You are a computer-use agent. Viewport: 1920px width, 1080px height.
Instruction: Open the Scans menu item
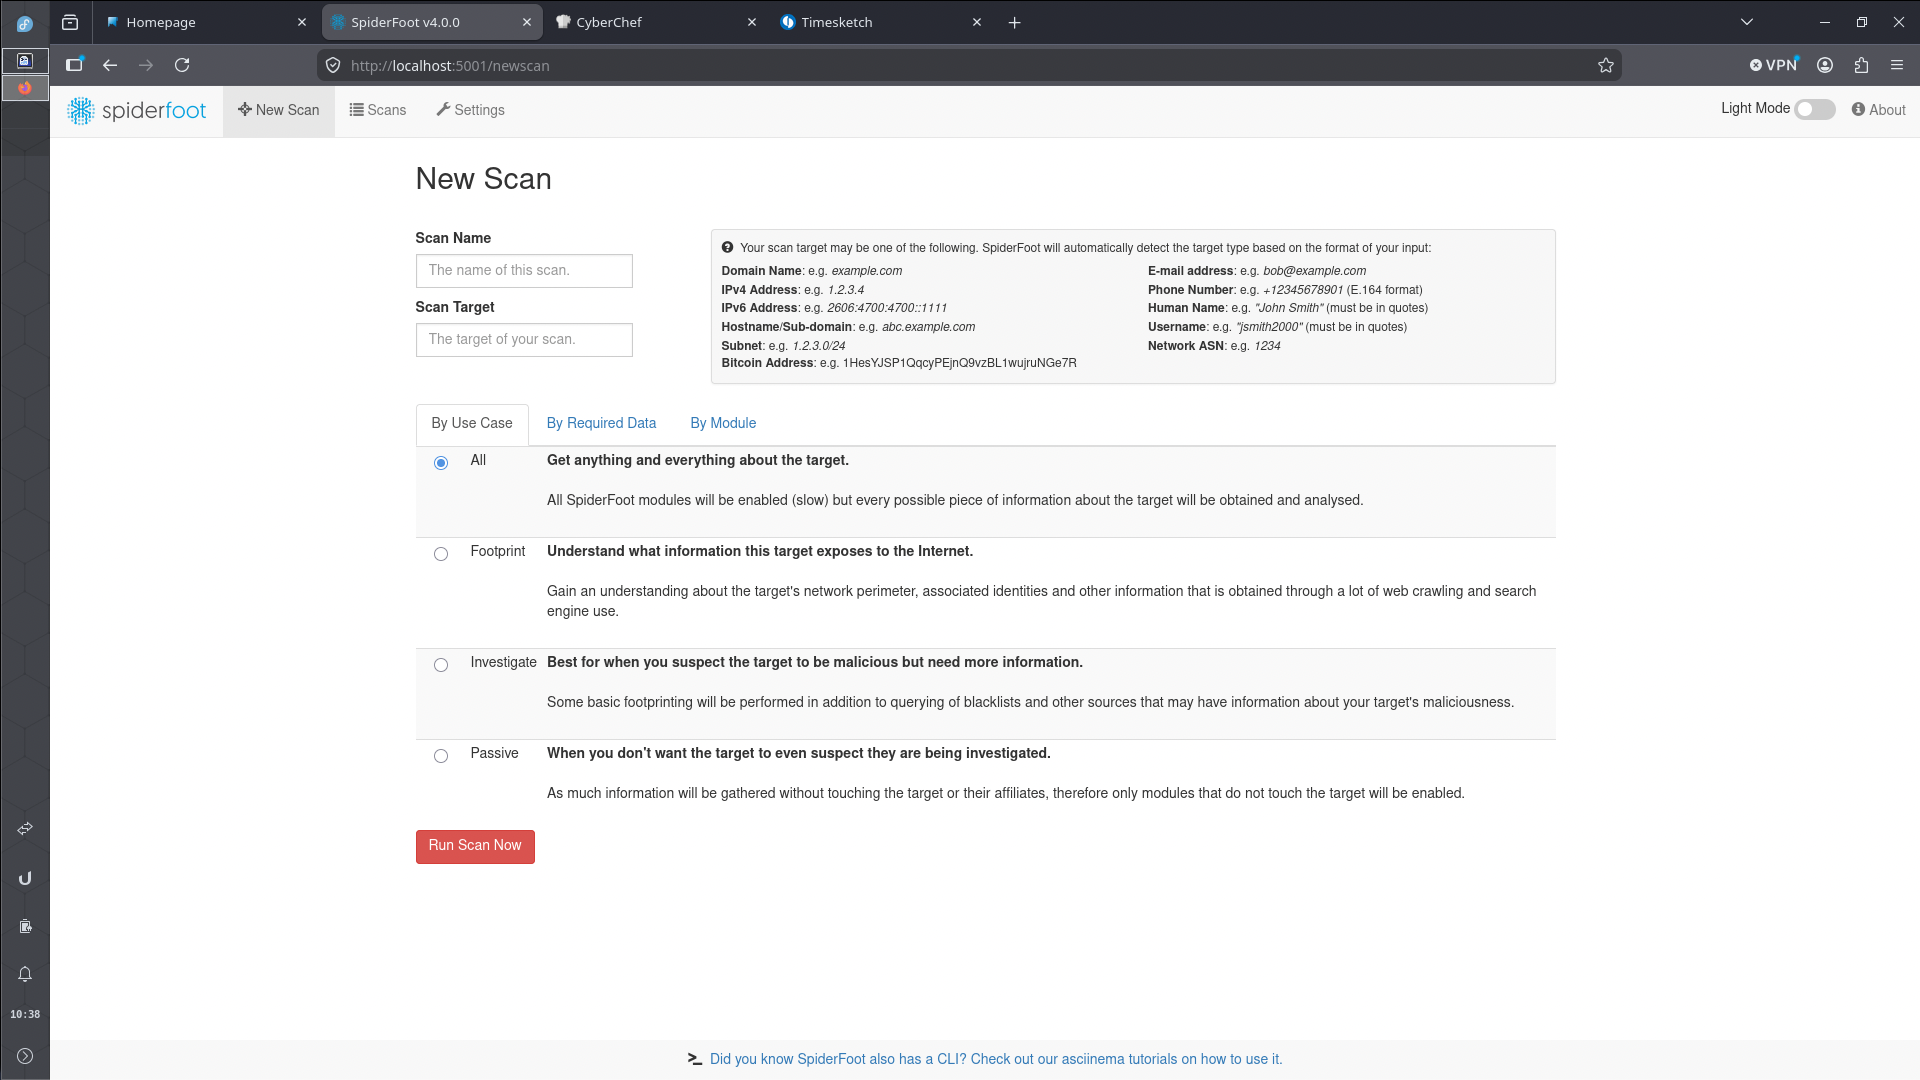378,110
